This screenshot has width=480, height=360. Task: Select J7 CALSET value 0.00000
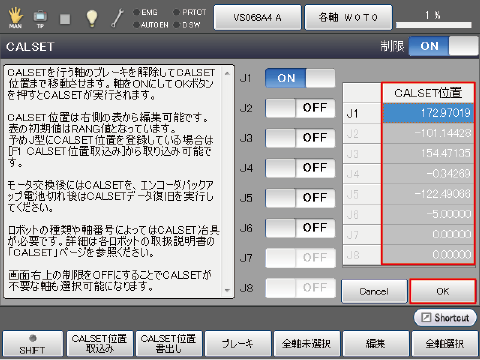(428, 235)
